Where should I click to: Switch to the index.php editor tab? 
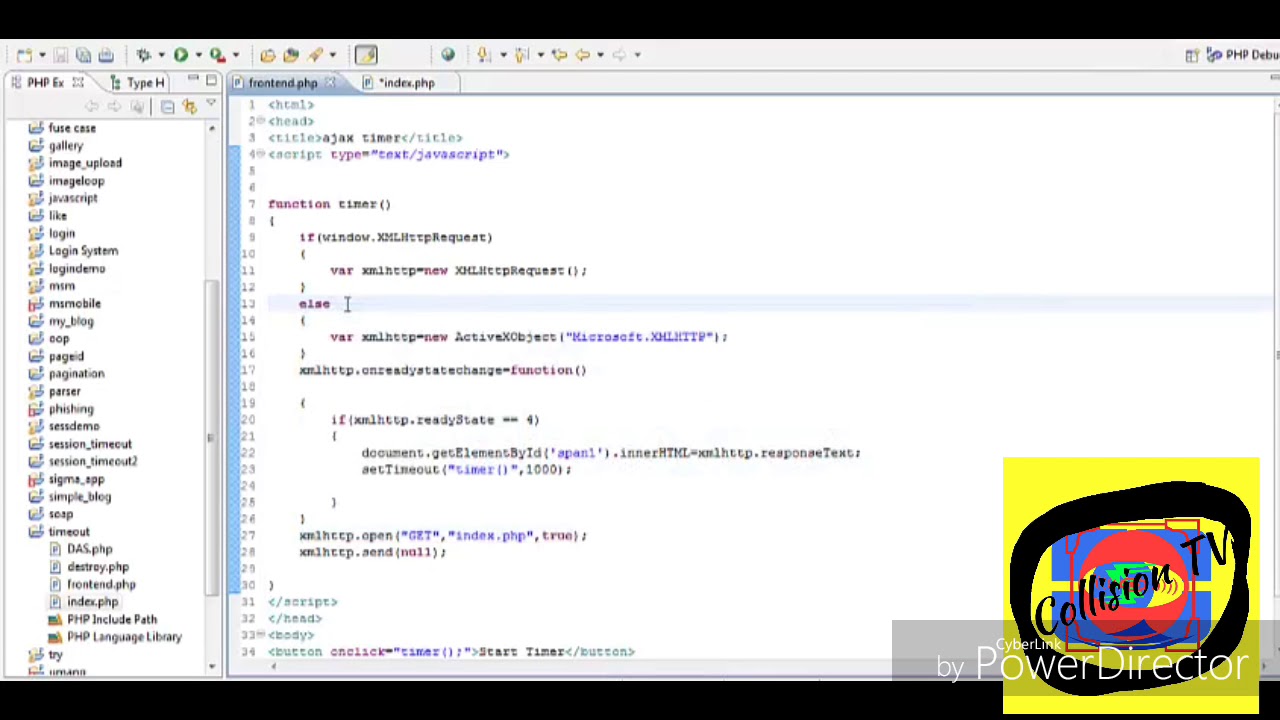tap(406, 83)
